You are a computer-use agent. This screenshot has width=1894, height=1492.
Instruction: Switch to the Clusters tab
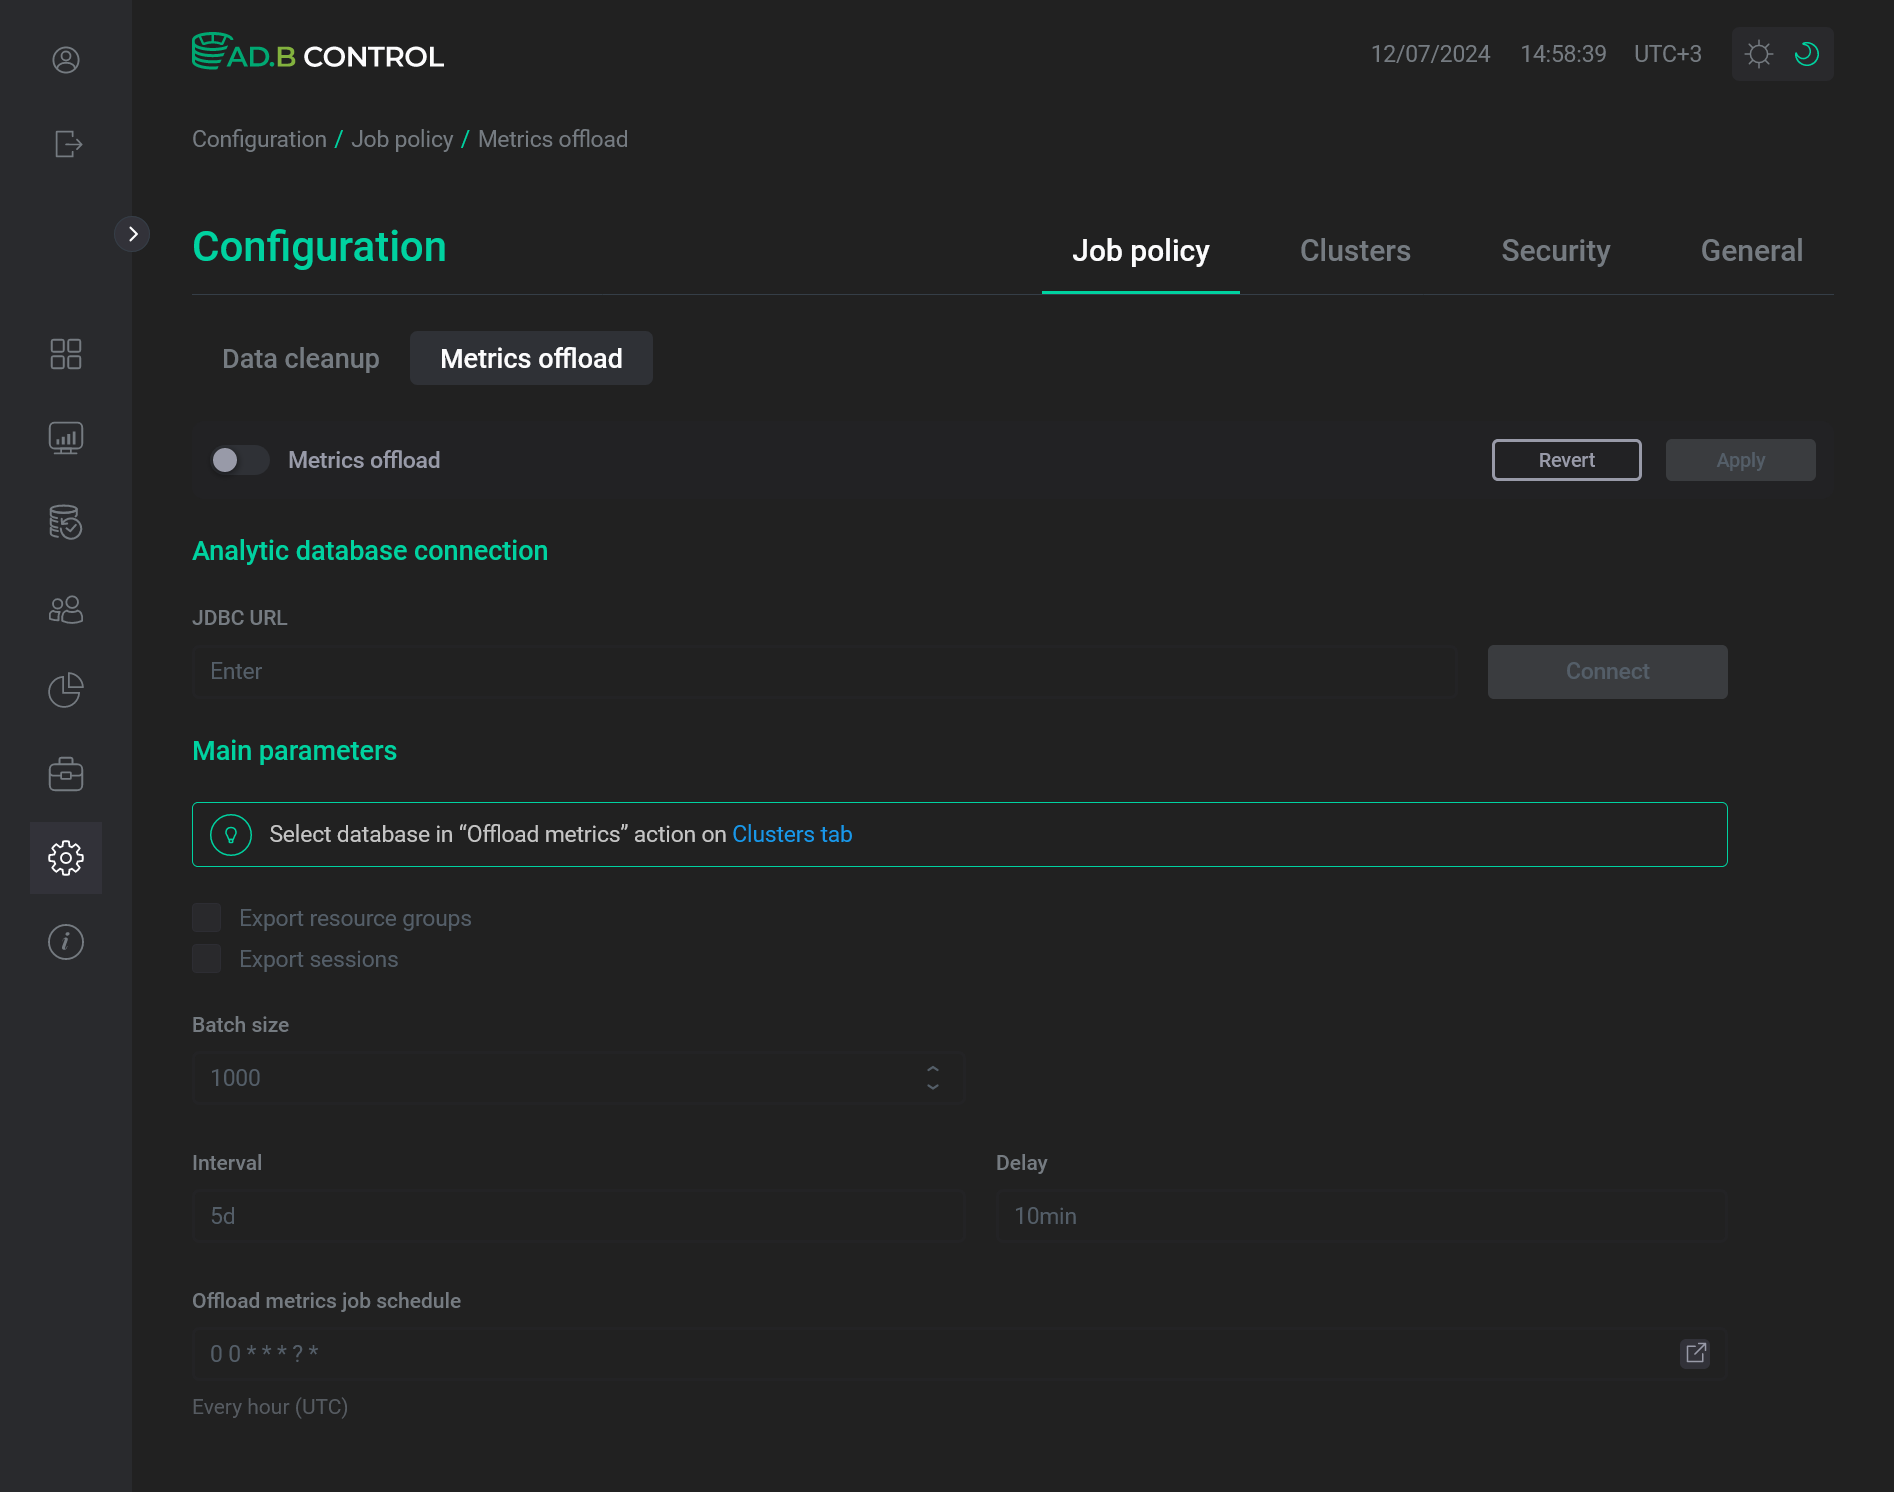click(x=1355, y=251)
